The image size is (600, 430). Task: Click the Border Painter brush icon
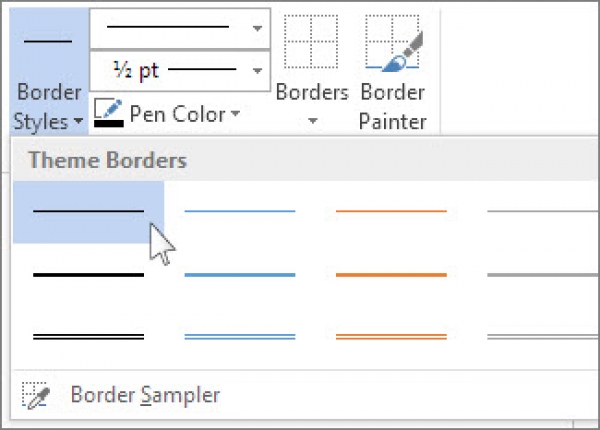[393, 44]
